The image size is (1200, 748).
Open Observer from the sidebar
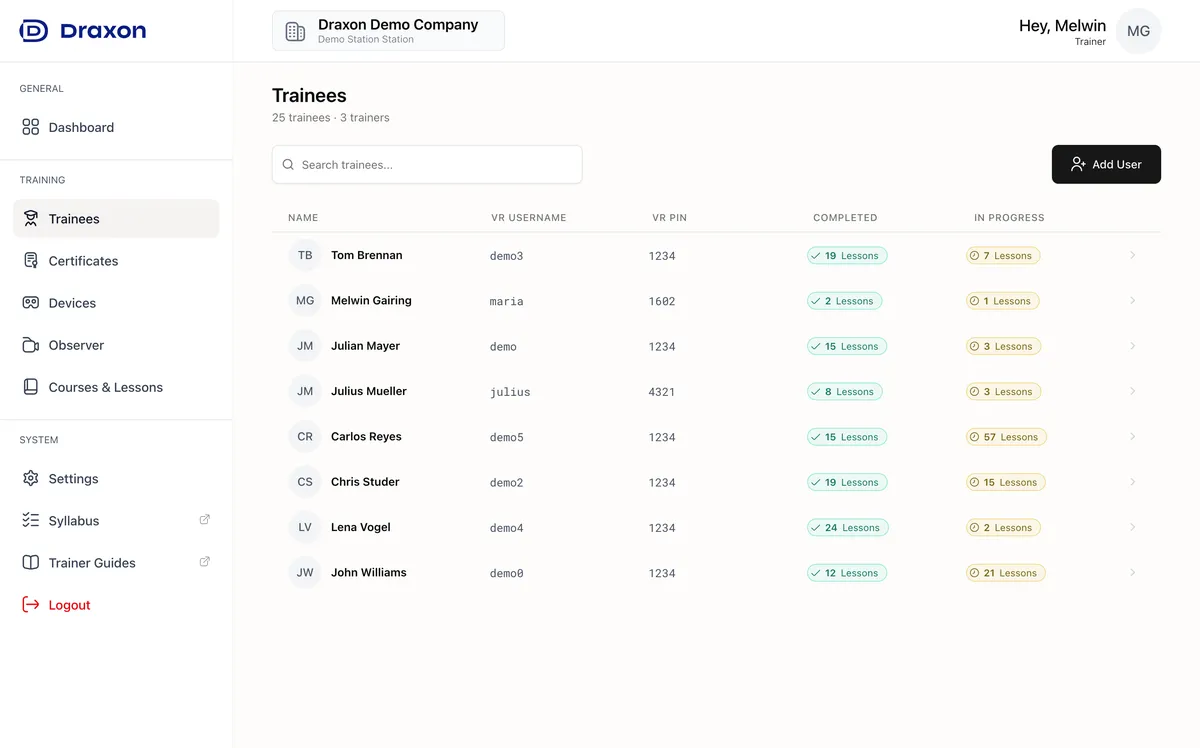pyautogui.click(x=116, y=345)
